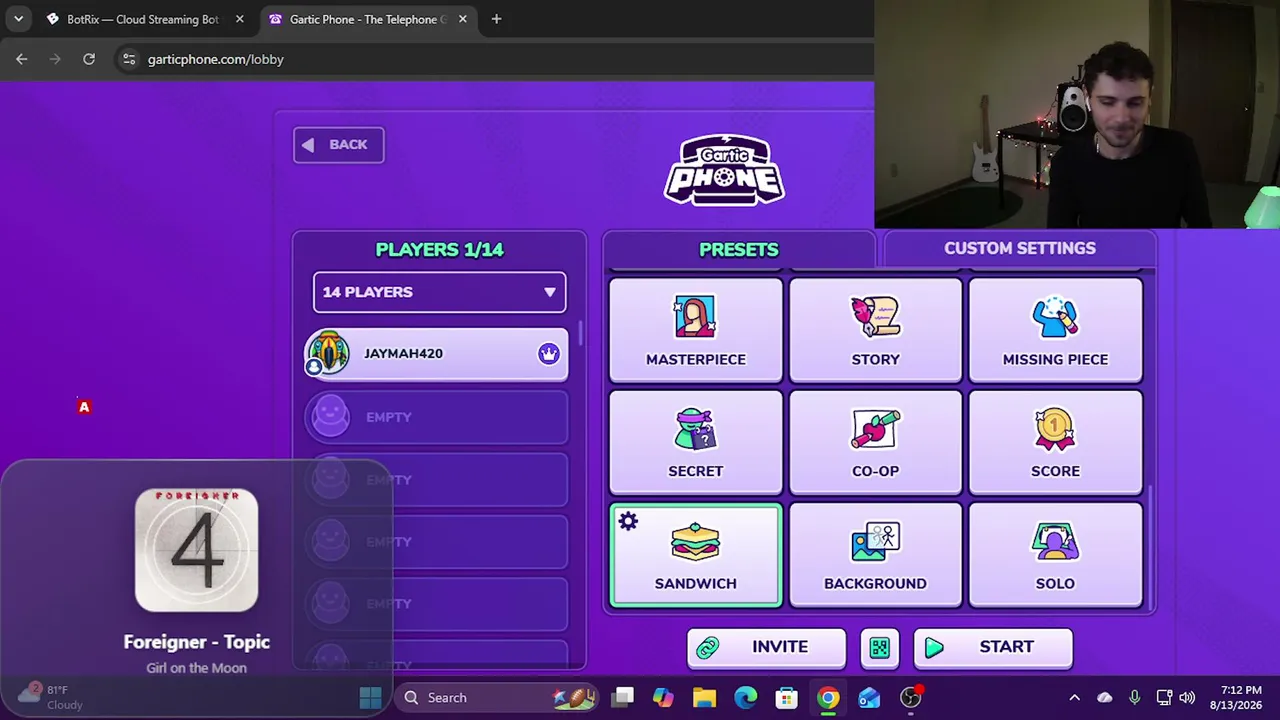Click the presets panel scrollbar
The height and width of the screenshot is (720, 1280).
[x=1150, y=546]
